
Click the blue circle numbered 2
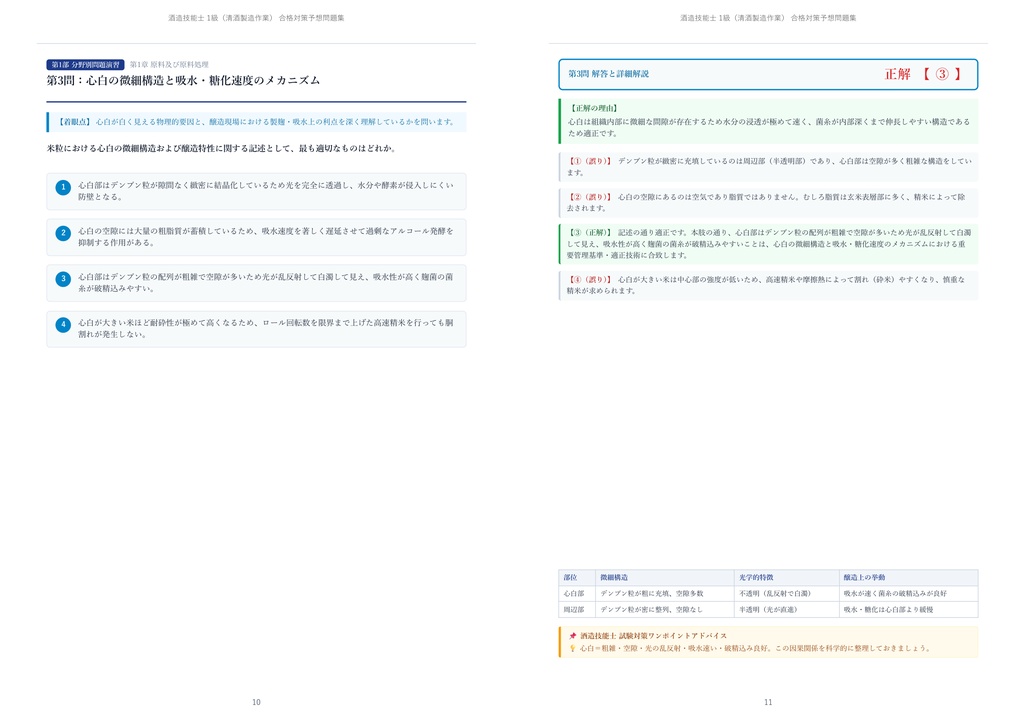[x=63, y=234]
